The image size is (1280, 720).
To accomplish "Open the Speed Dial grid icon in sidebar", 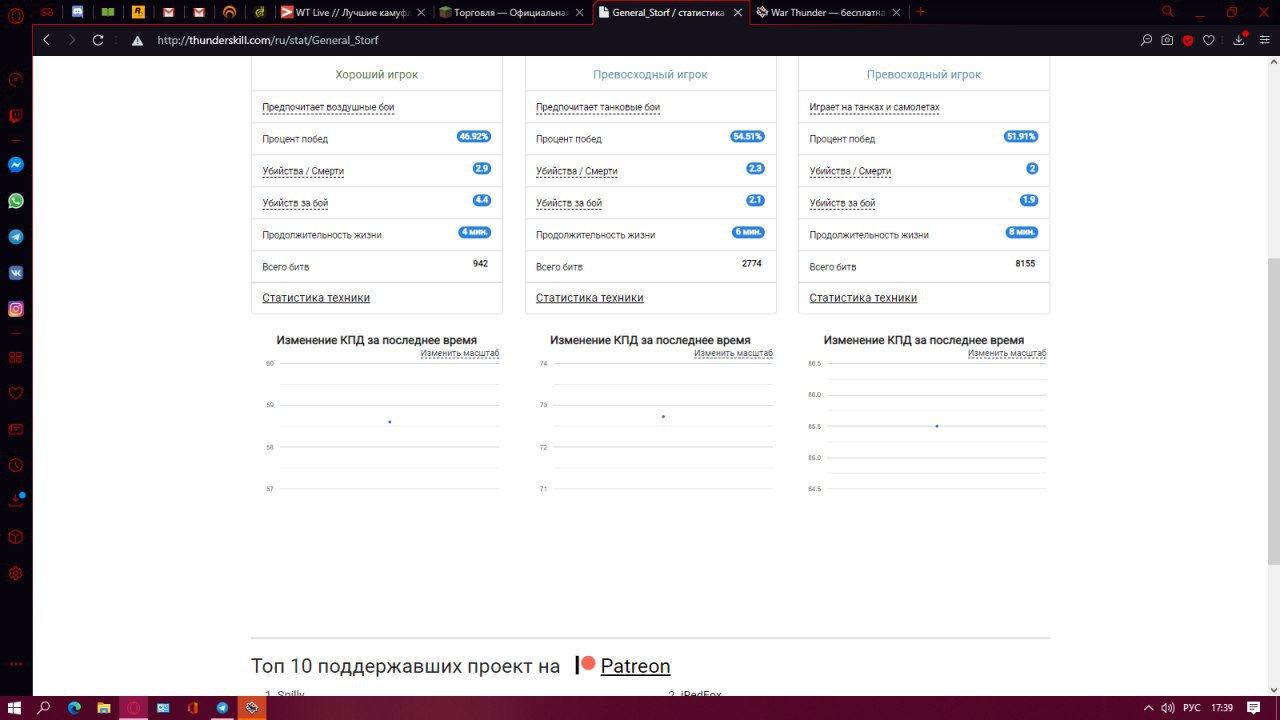I will [15, 357].
